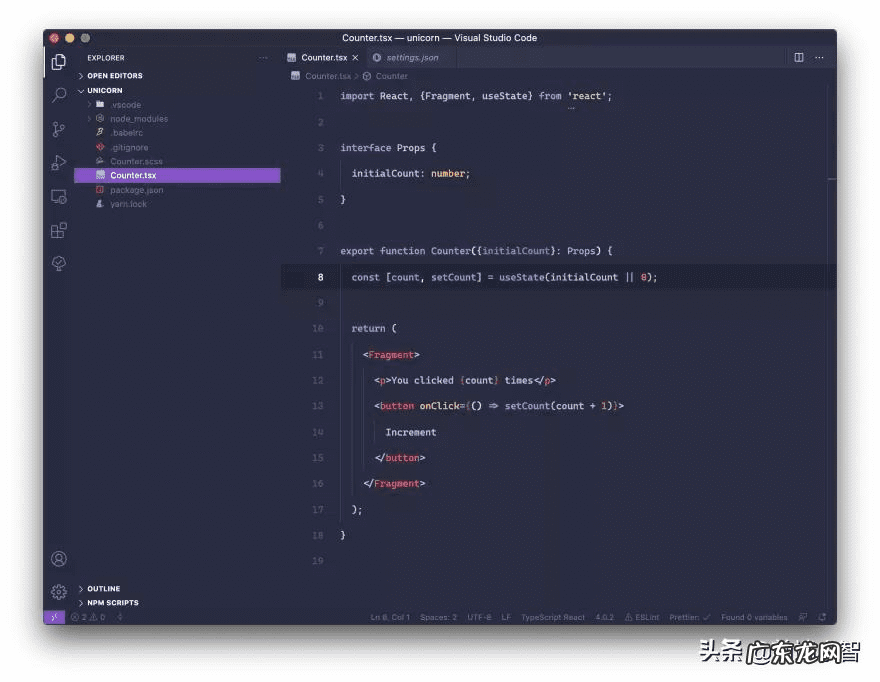Screen dimensions: 880x682
Task: Collapse the UNICORN folder section
Action: (x=104, y=90)
